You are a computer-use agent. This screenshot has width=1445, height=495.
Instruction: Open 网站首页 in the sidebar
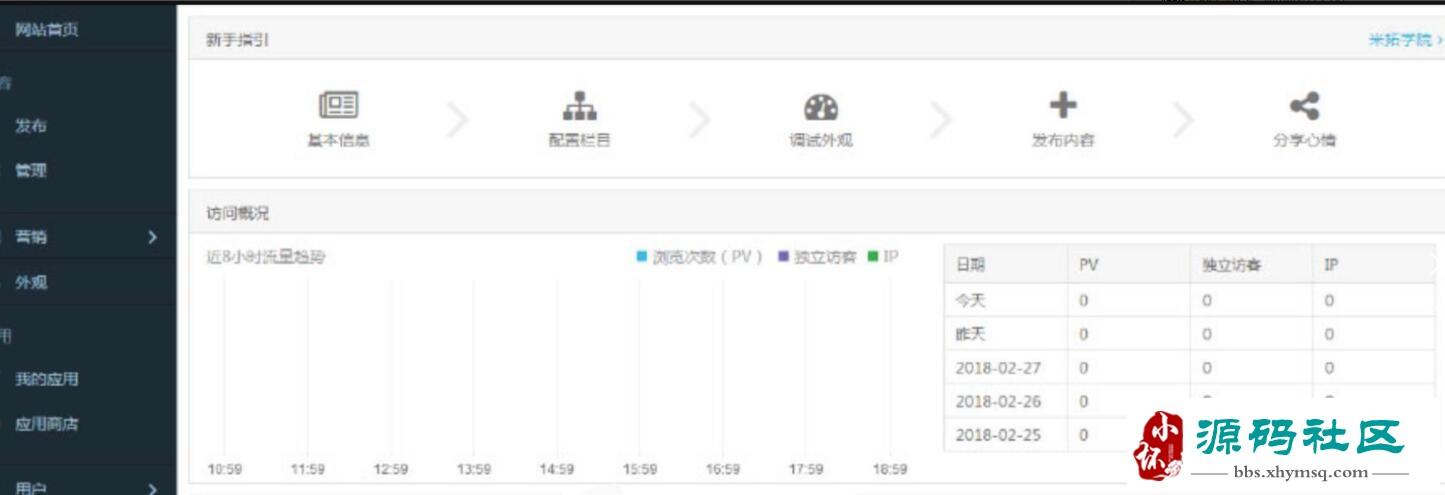coord(47,29)
